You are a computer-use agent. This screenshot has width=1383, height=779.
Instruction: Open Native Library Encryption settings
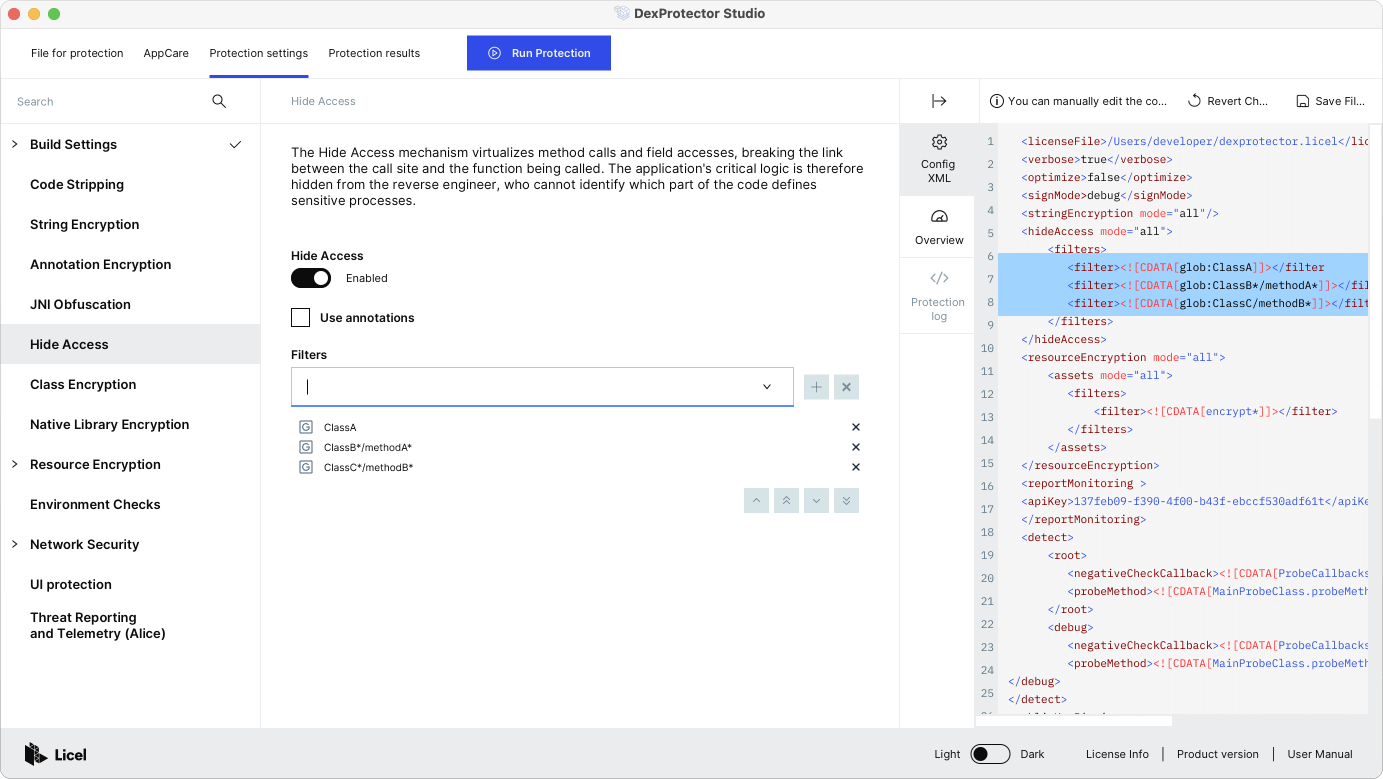(130, 424)
